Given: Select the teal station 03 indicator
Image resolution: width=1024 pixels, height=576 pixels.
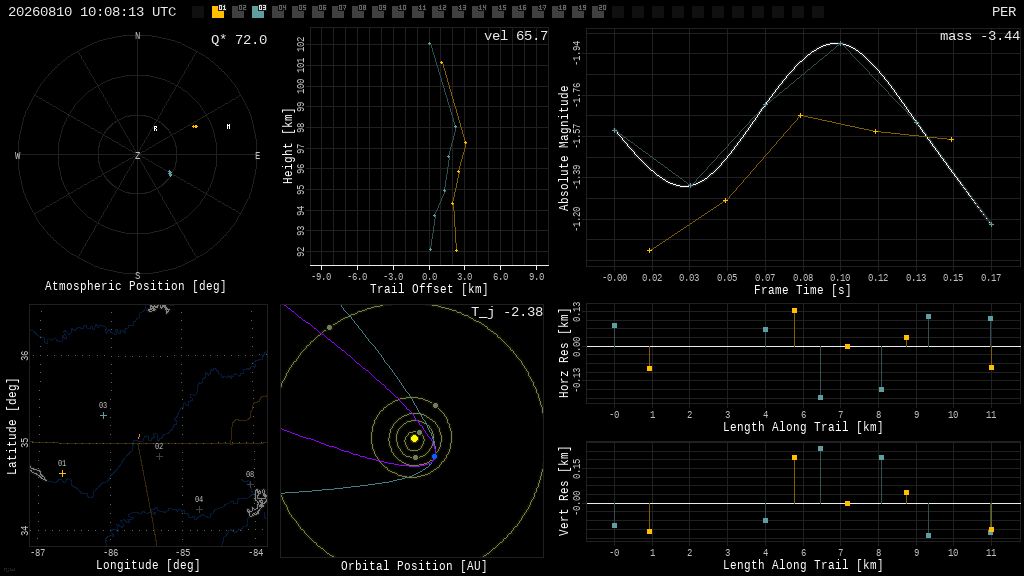Looking at the screenshot, I should point(258,12).
